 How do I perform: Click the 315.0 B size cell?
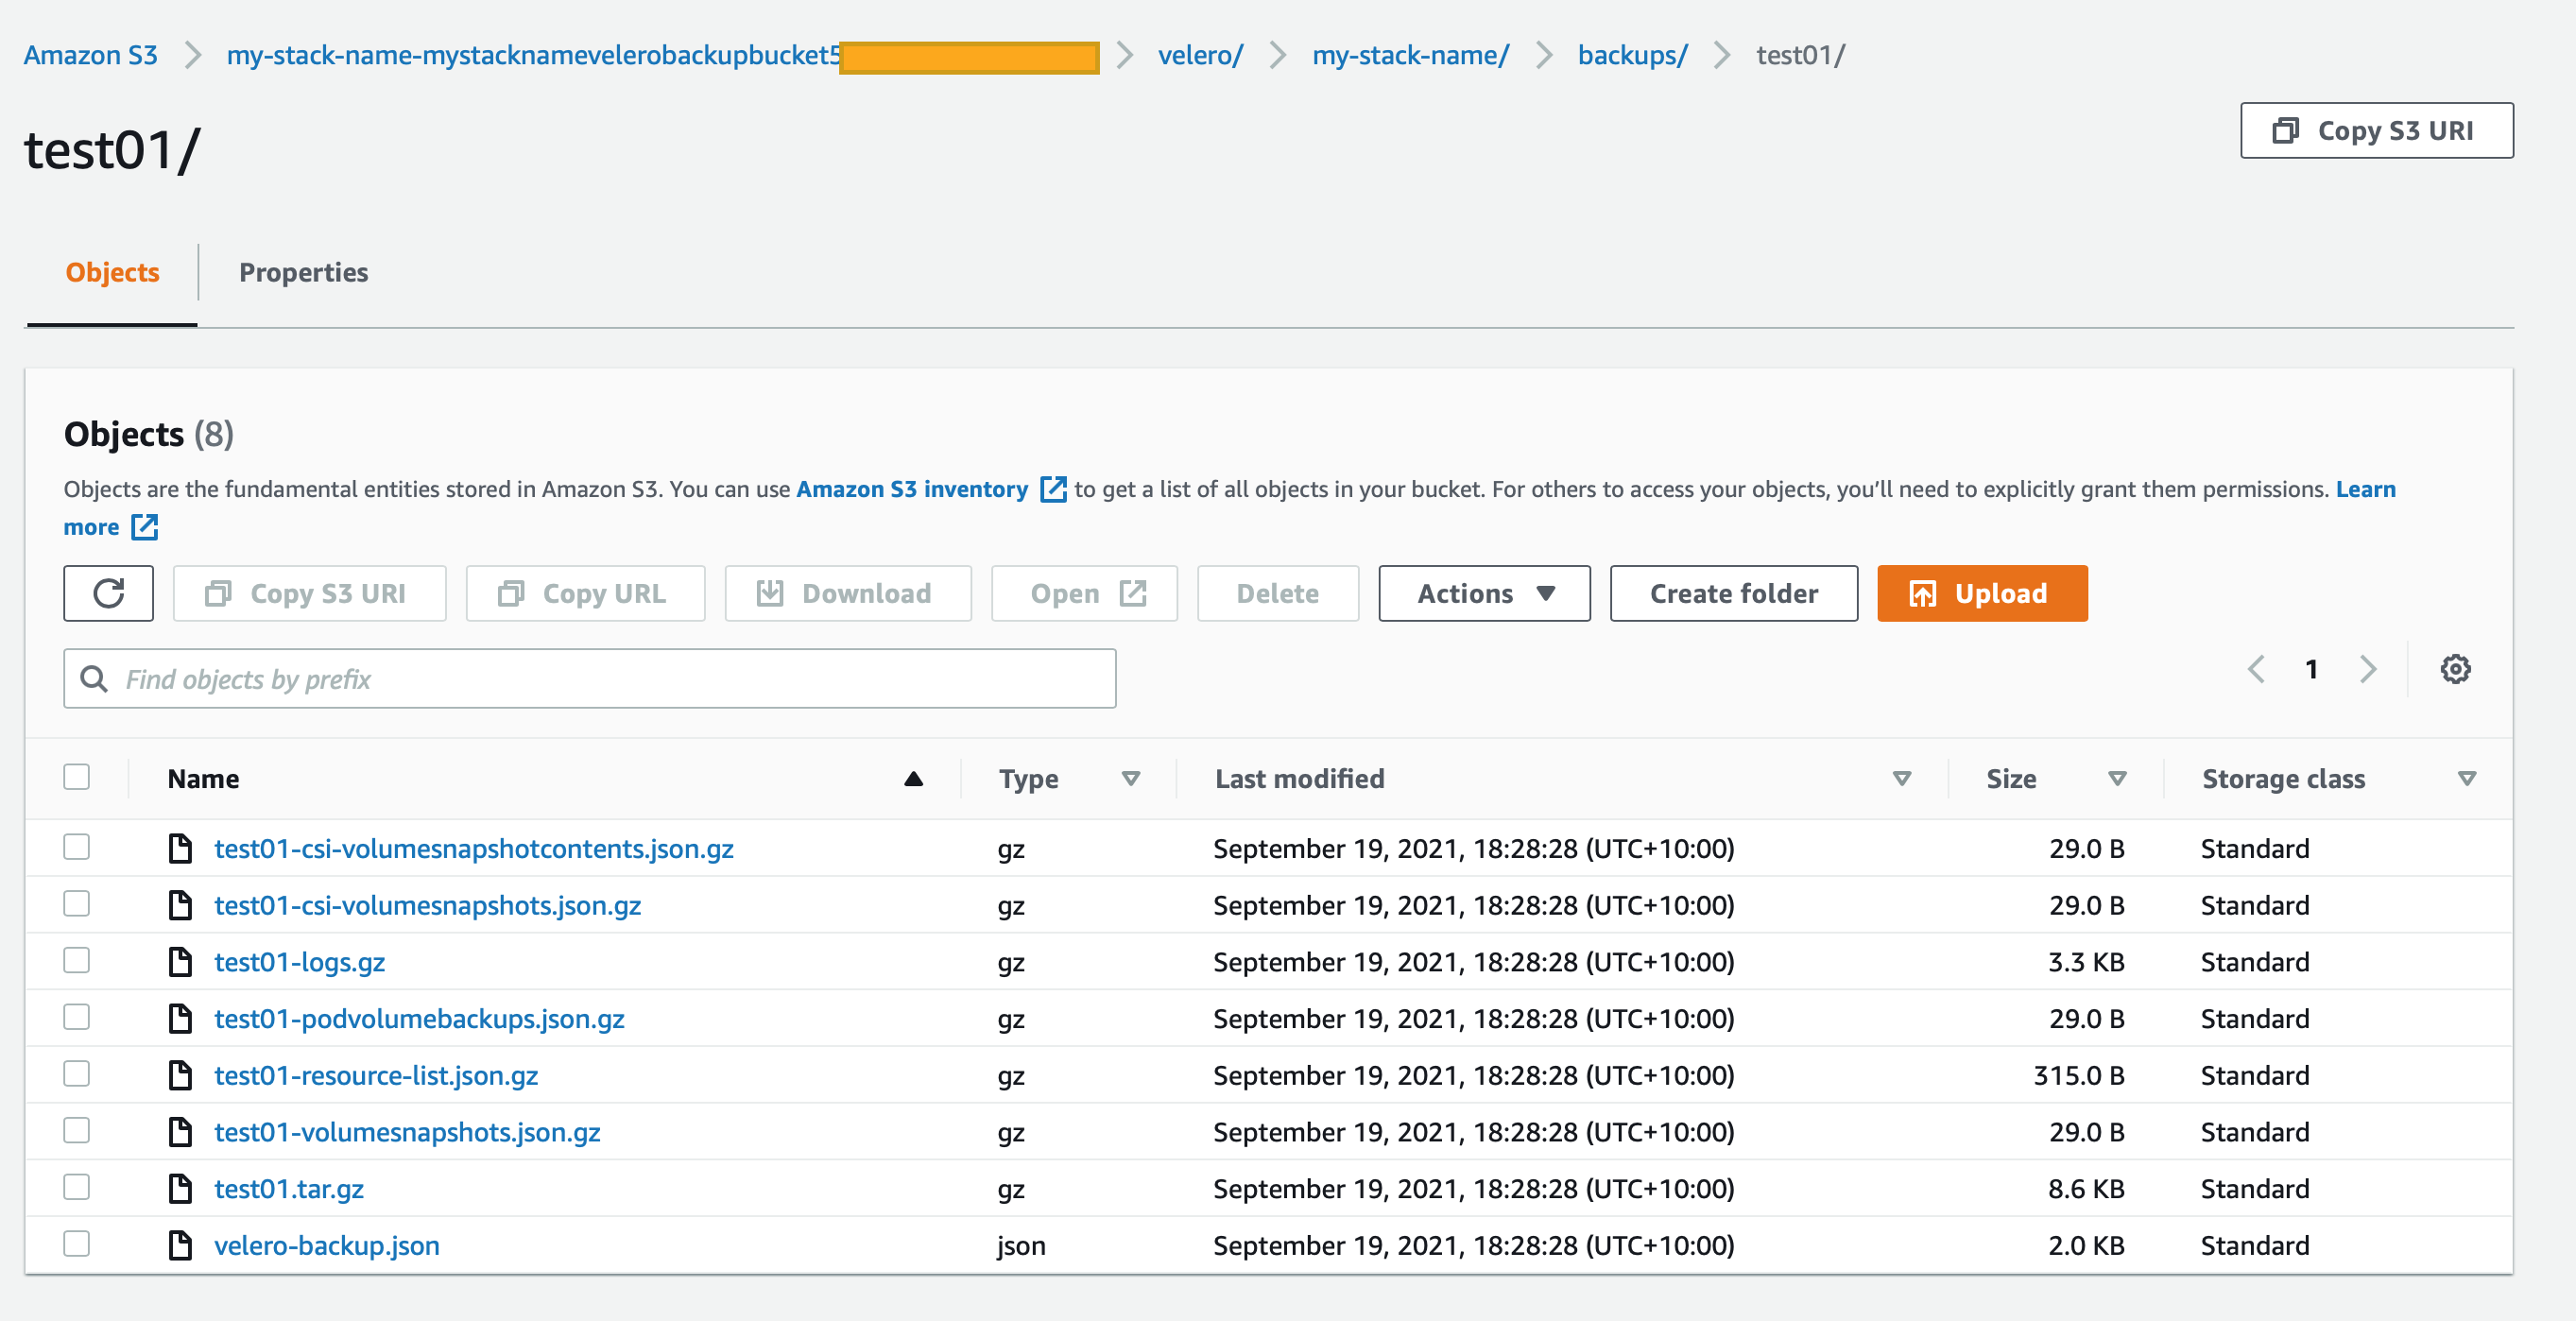2079,1075
